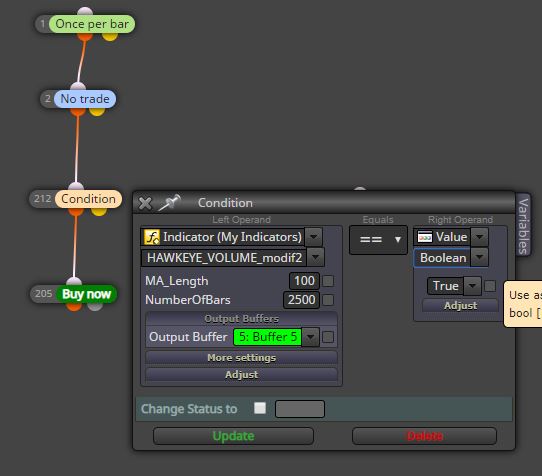
Task: Toggle the checkbox next to True value
Action: pos(490,286)
